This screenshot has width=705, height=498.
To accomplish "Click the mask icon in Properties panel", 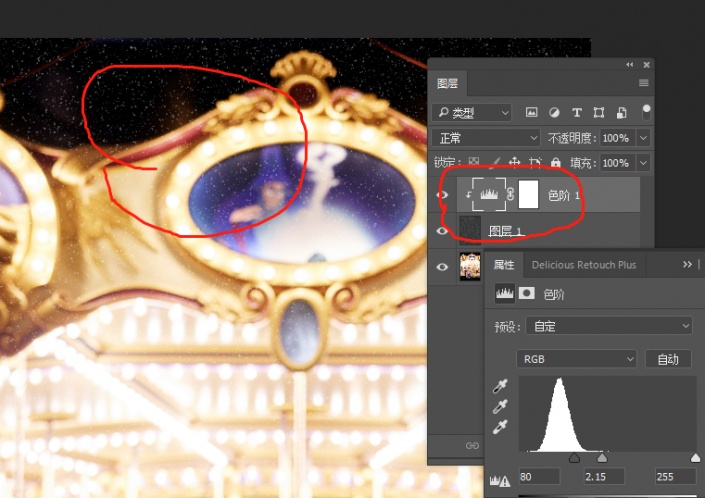I will pos(524,295).
